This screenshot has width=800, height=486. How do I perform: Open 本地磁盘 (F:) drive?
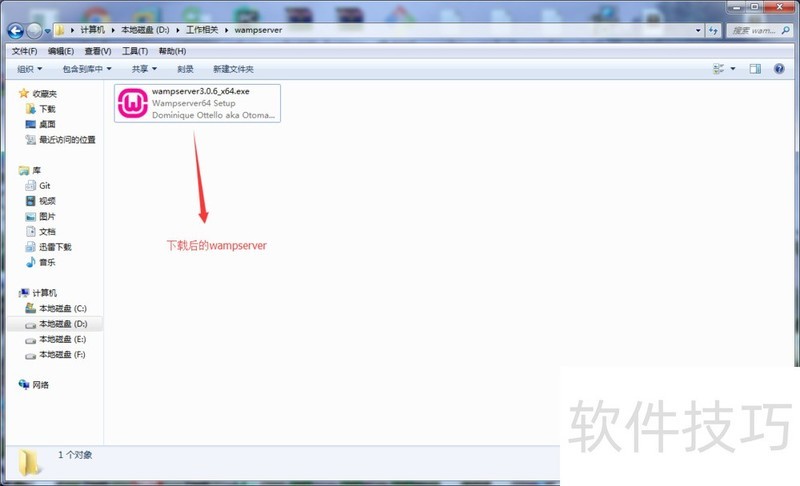[55, 354]
